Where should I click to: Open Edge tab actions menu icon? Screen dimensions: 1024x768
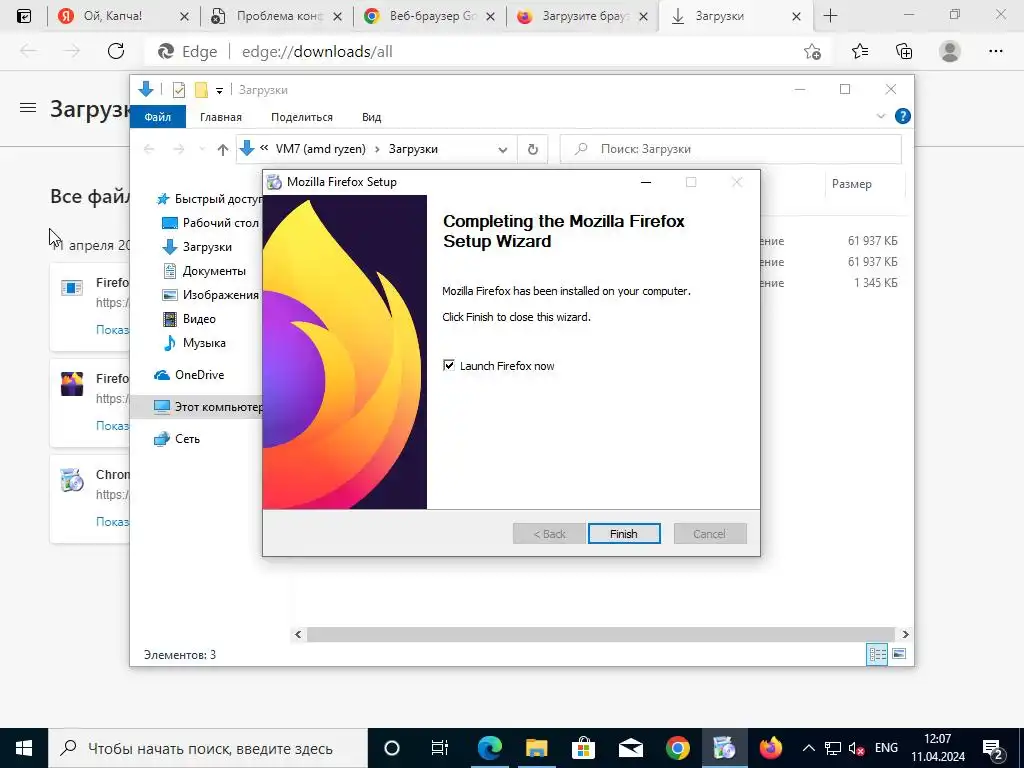tap(24, 16)
